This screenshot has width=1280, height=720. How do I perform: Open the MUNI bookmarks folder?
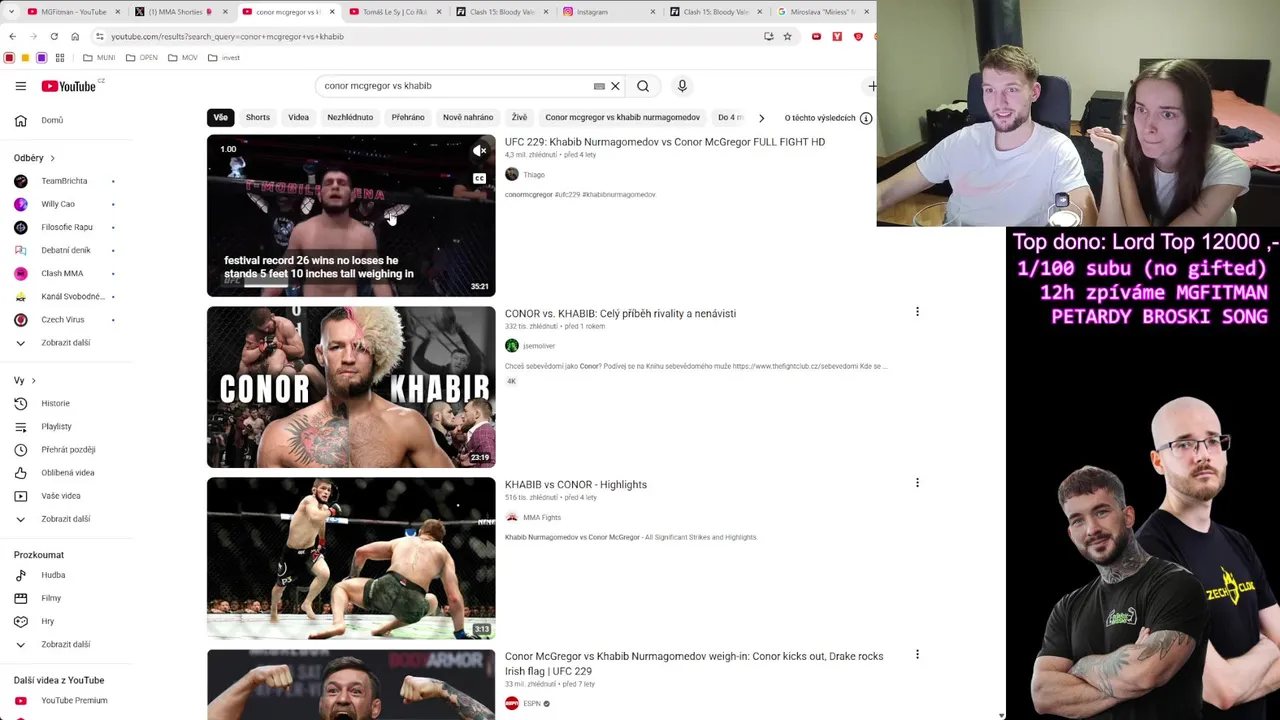(99, 58)
